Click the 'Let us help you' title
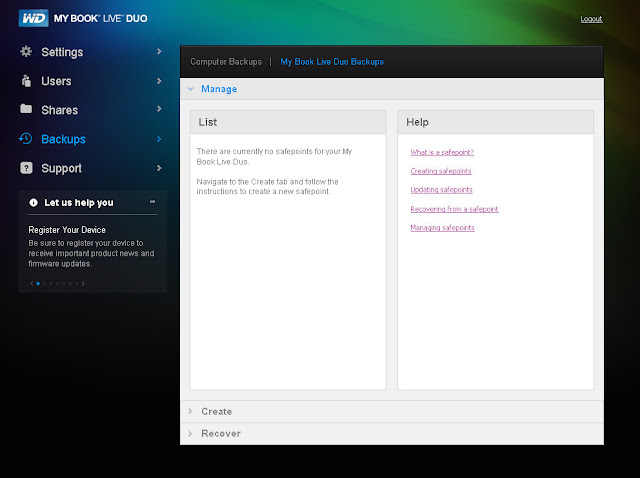The image size is (640, 478). coord(79,203)
